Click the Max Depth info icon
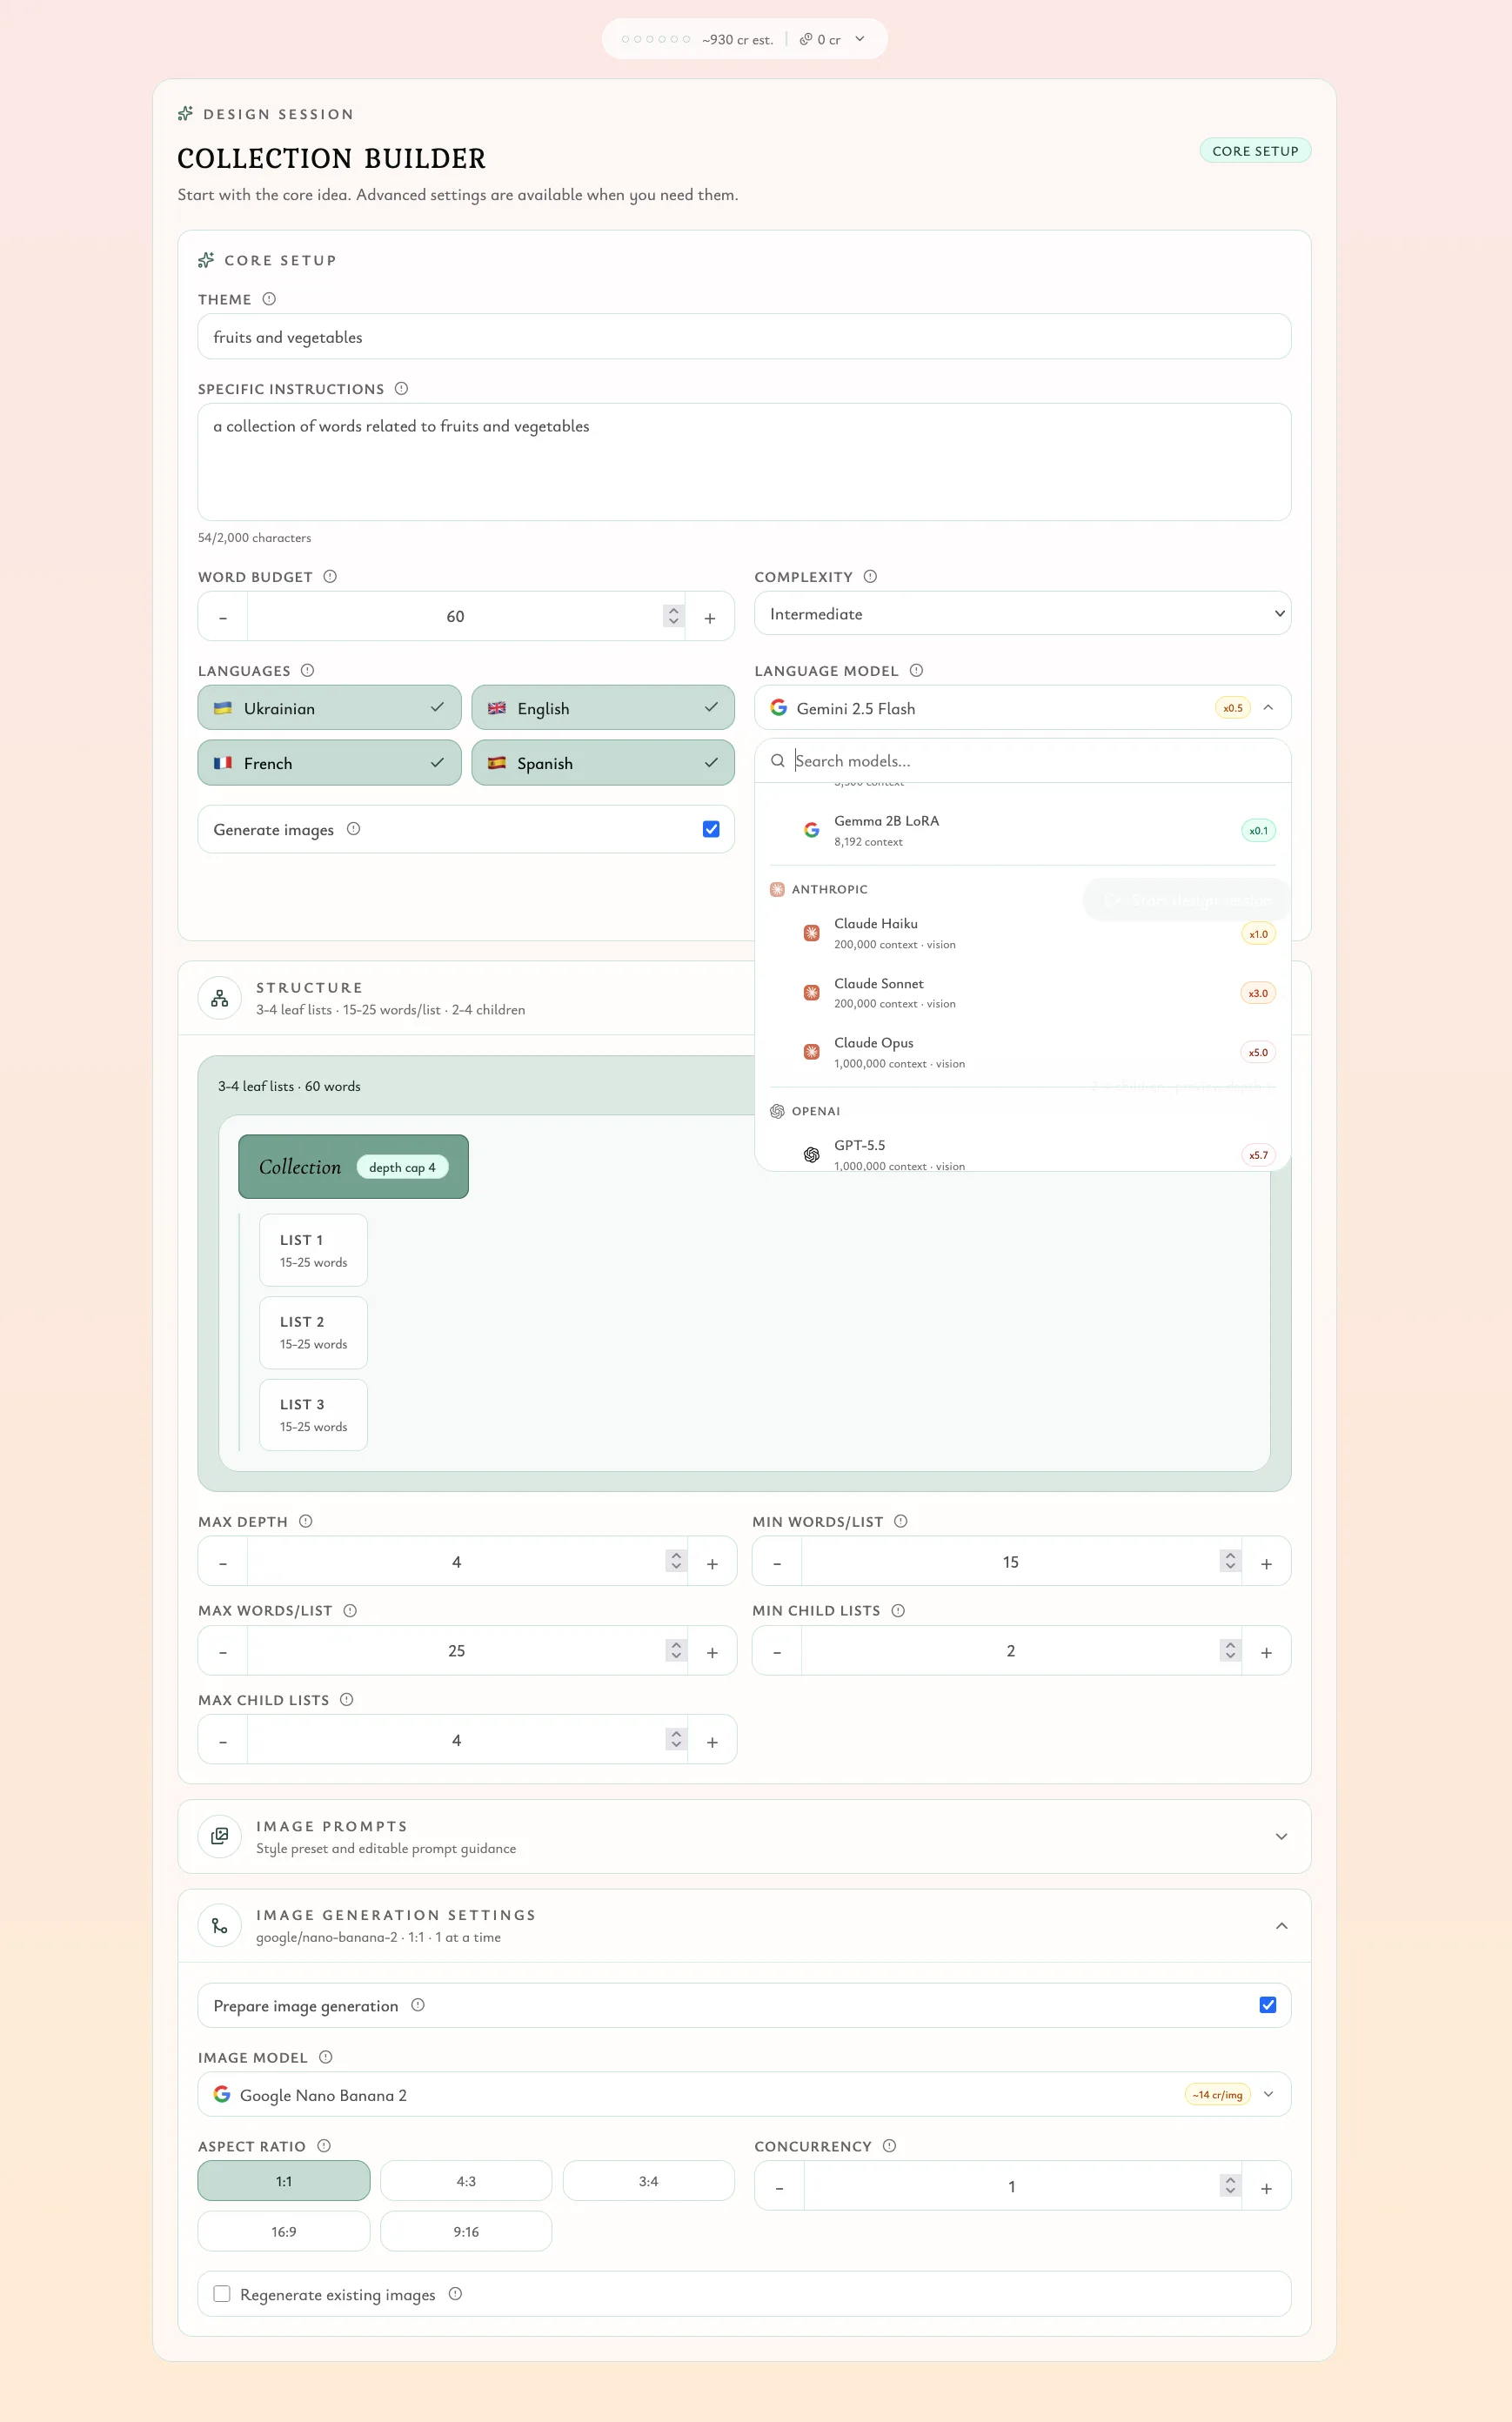 point(306,1520)
